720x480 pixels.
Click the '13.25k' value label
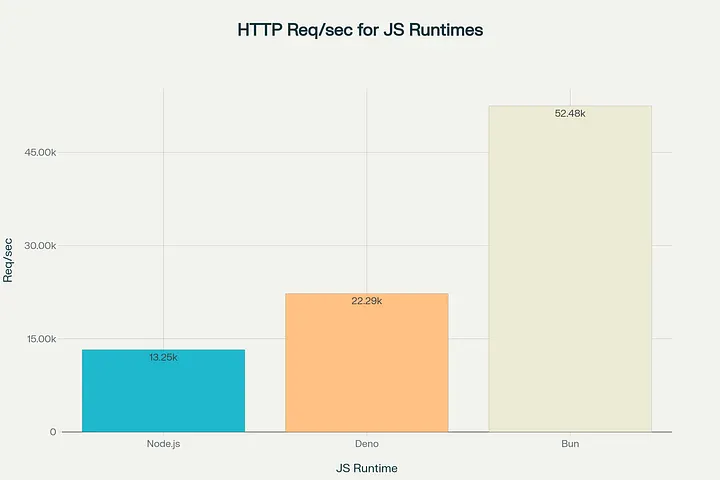click(163, 357)
